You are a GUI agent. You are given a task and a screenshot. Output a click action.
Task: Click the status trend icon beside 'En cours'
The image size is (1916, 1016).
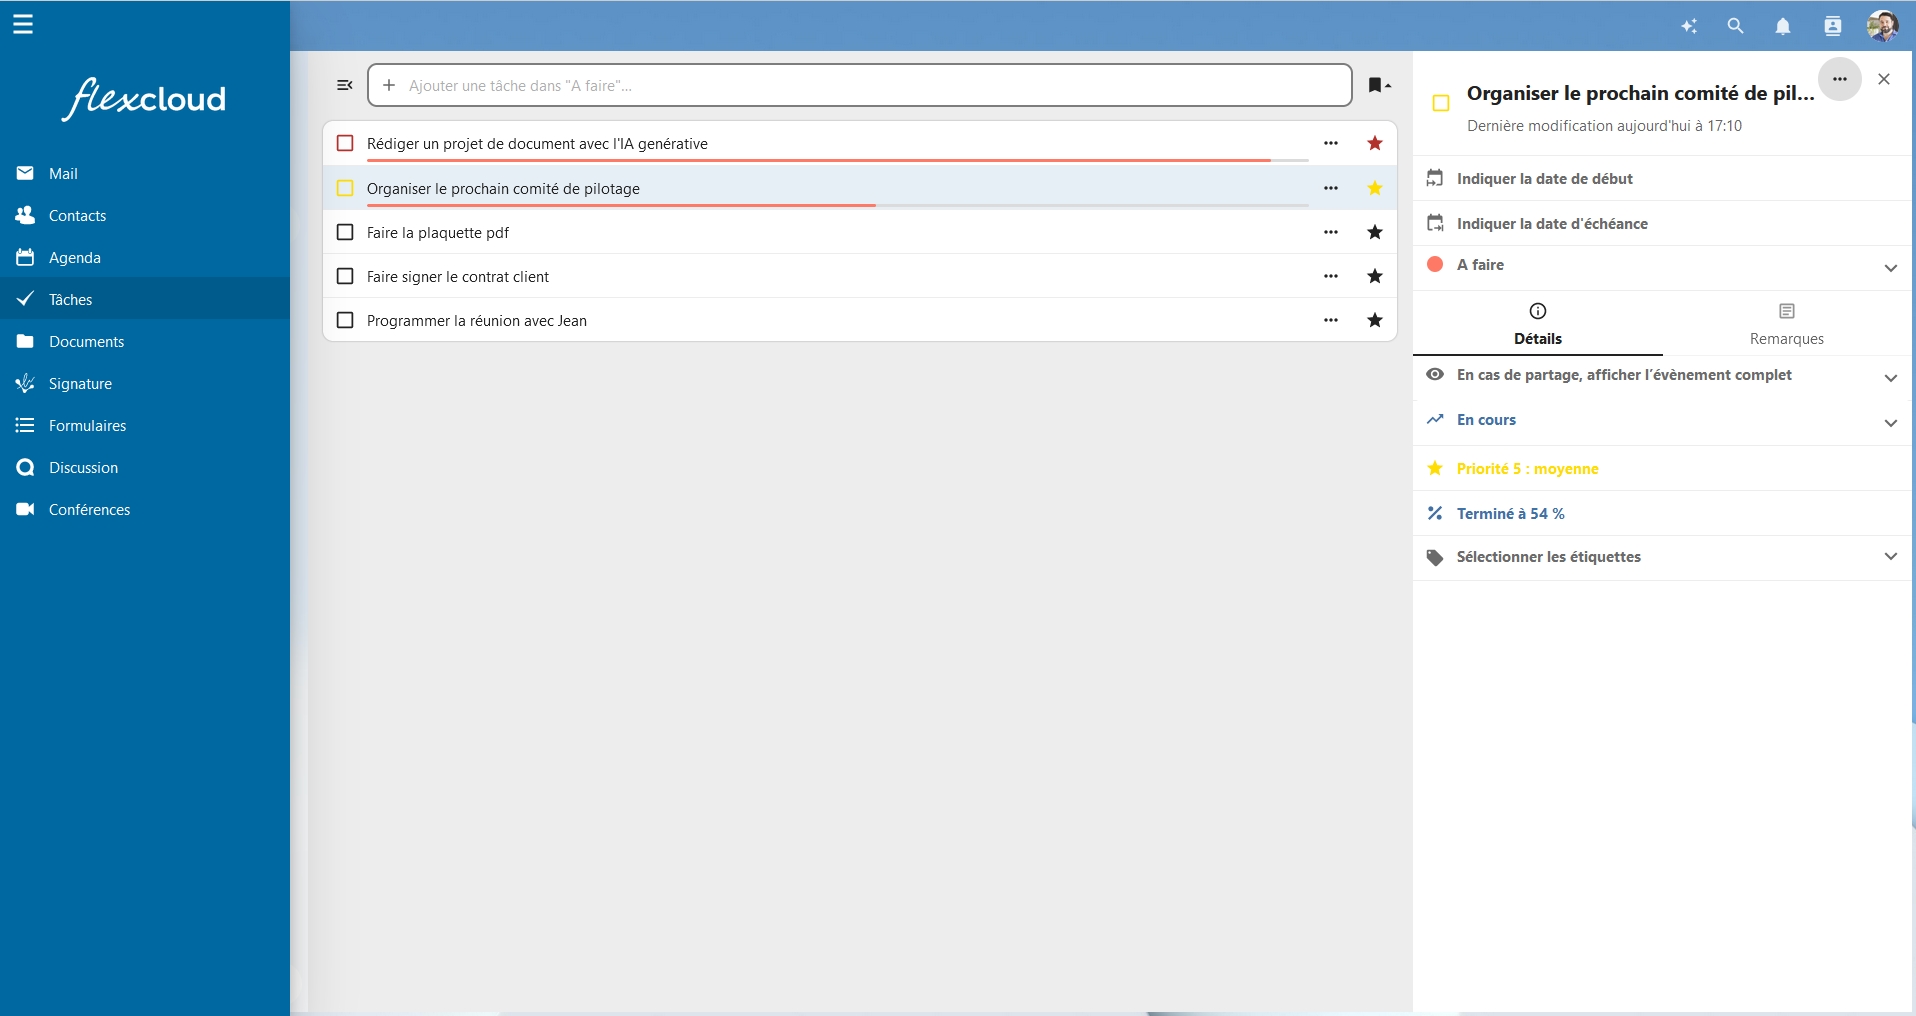coord(1435,419)
